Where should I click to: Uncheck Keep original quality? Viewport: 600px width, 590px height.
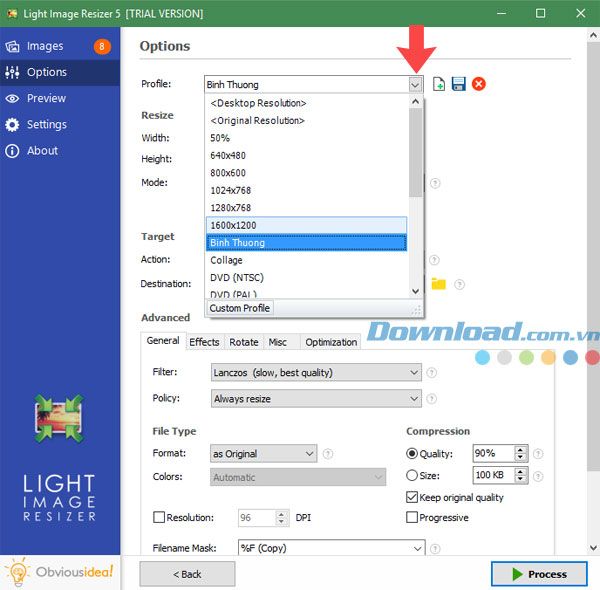[x=412, y=497]
